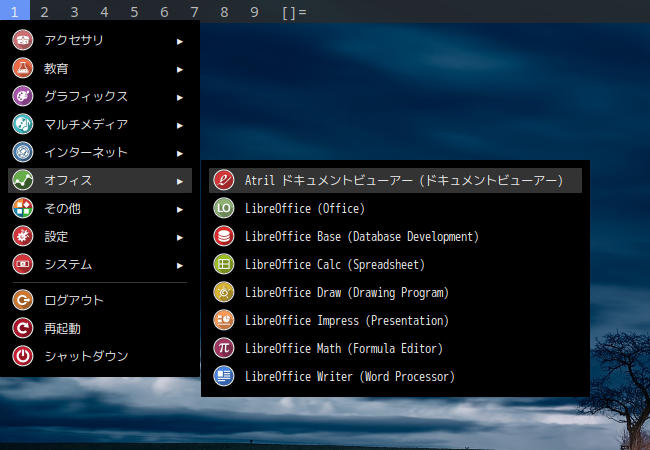Launch LibreOffice Impress (Presentation)
650x450 pixels.
point(395,320)
